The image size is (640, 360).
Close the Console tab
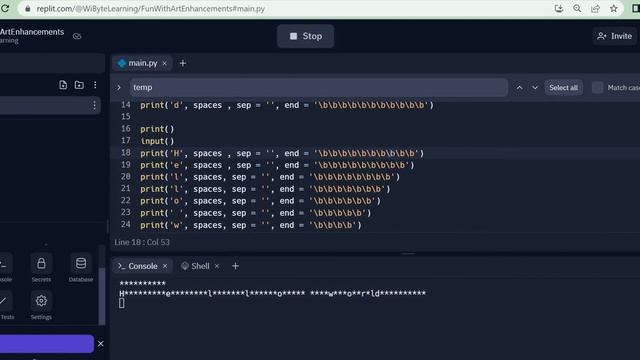(x=165, y=266)
